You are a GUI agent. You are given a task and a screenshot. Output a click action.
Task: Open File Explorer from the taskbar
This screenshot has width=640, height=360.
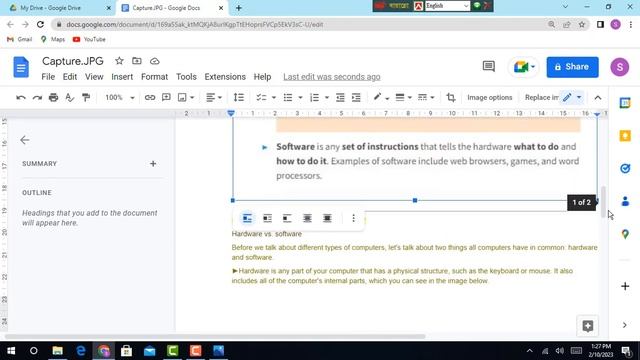pyautogui.click(x=58, y=351)
